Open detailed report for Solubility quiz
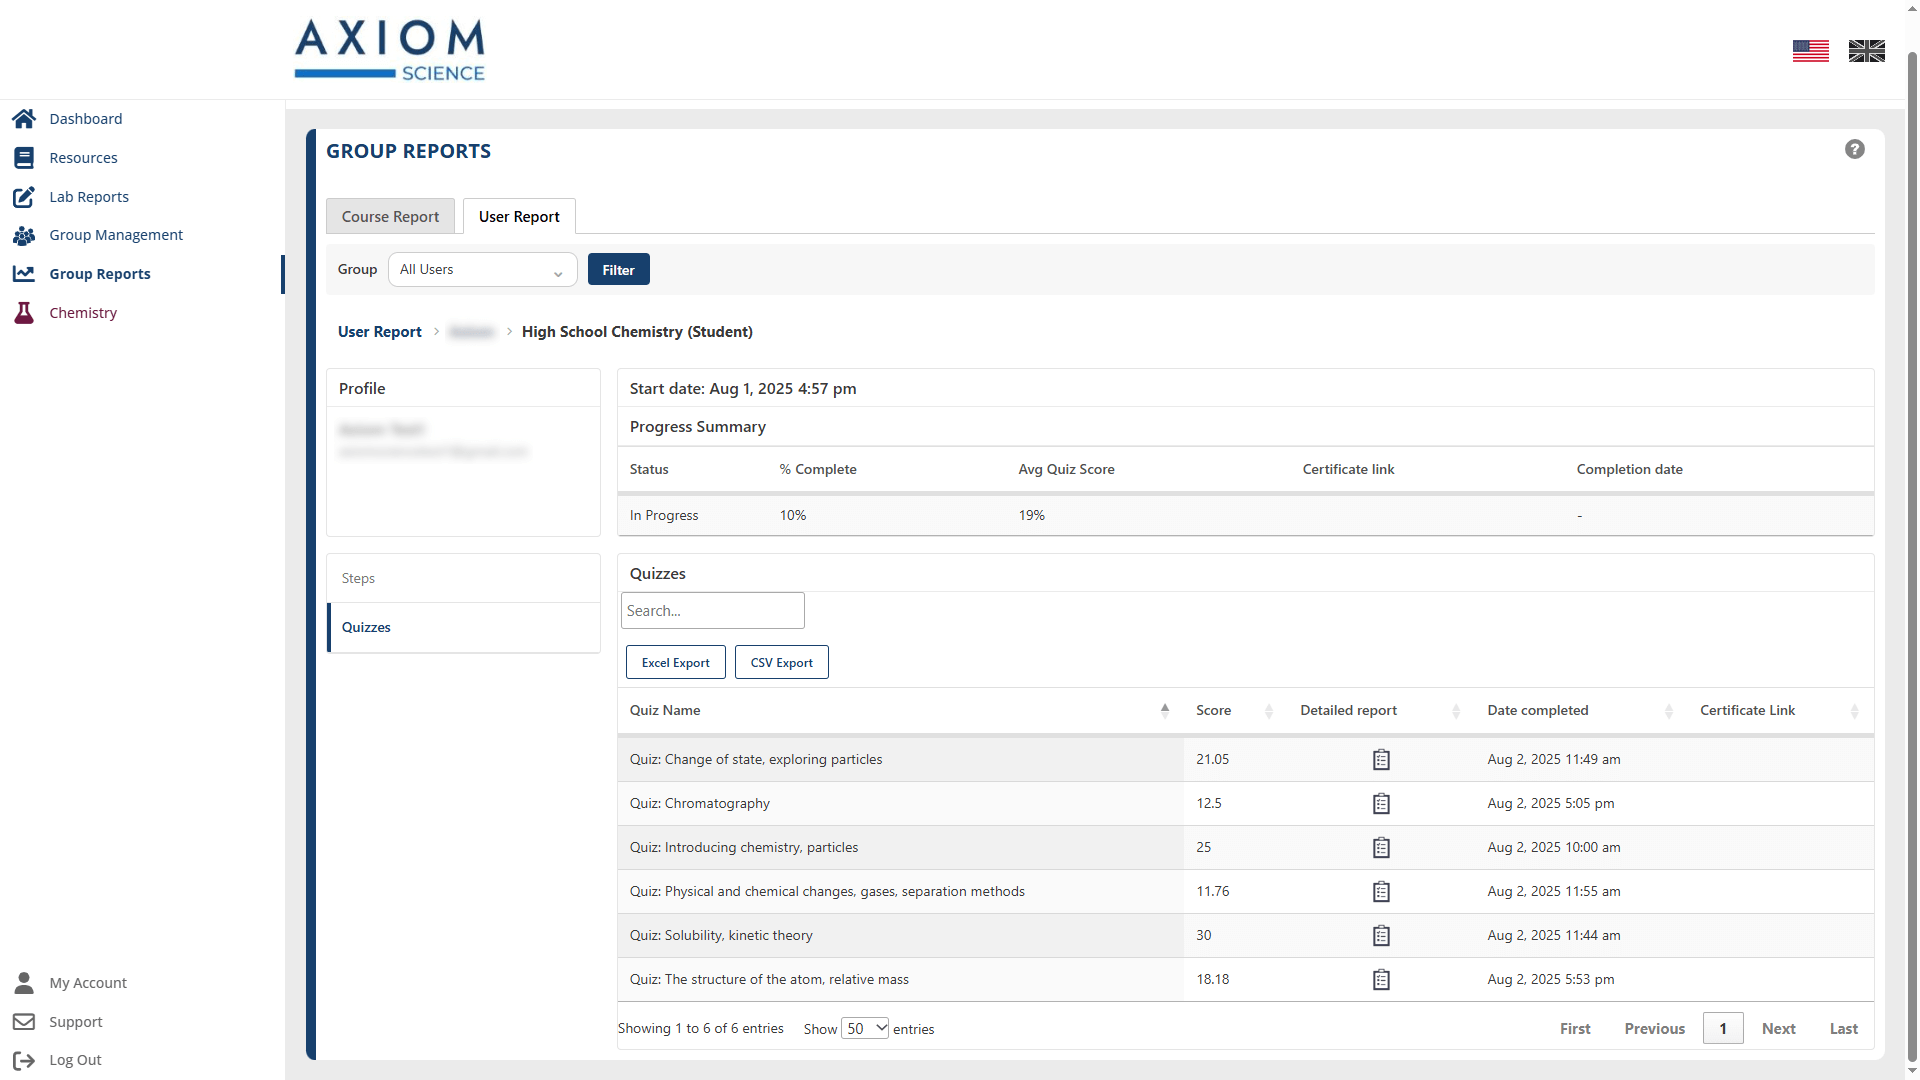Image resolution: width=1920 pixels, height=1080 pixels. tap(1381, 936)
